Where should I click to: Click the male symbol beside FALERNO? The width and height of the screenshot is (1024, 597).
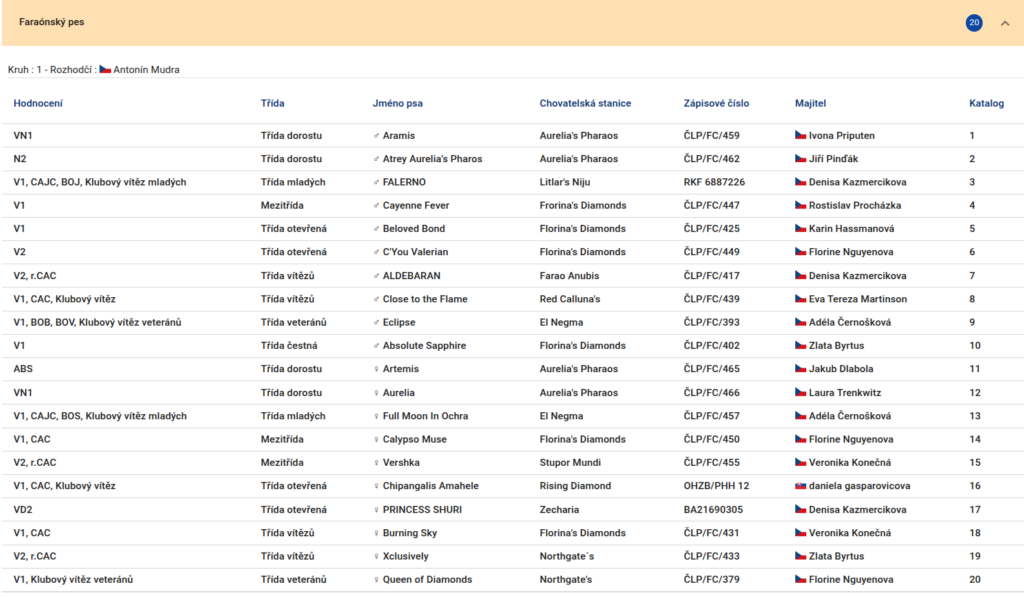376,182
